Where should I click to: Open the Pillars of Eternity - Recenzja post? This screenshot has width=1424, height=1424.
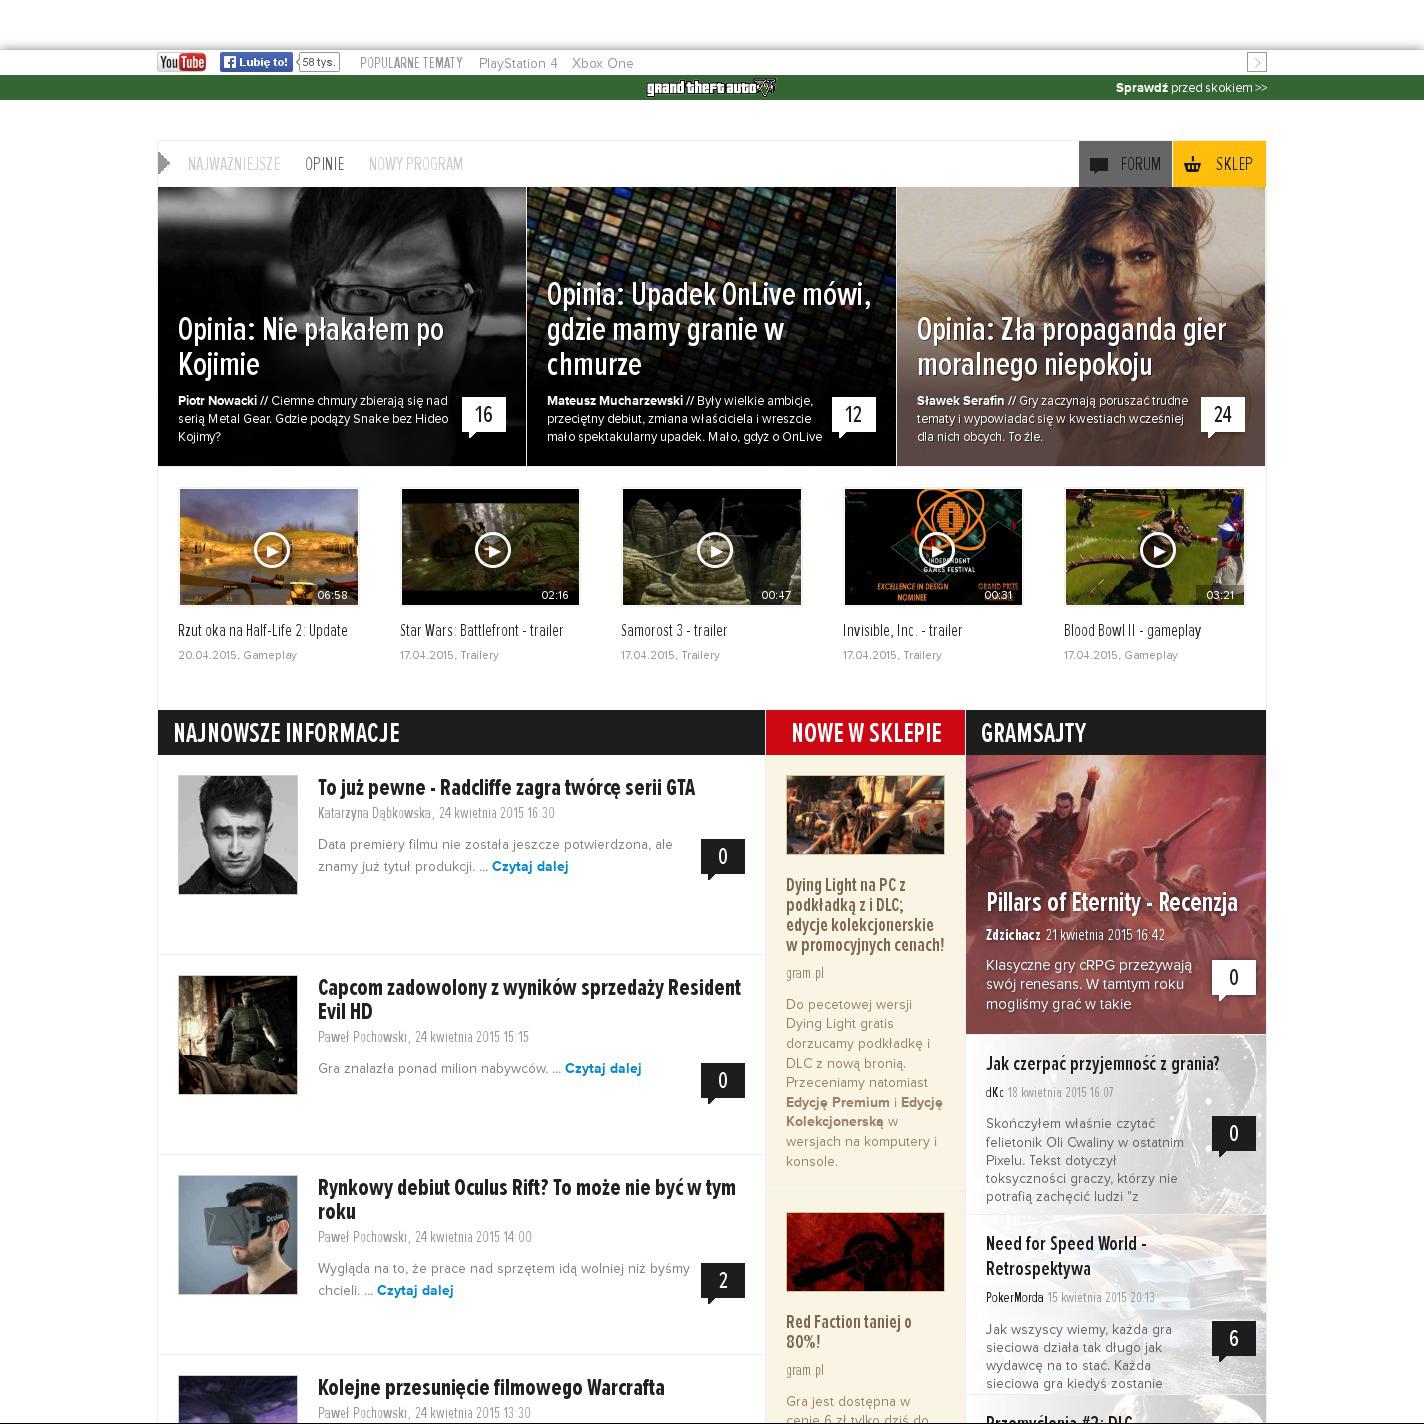1111,903
